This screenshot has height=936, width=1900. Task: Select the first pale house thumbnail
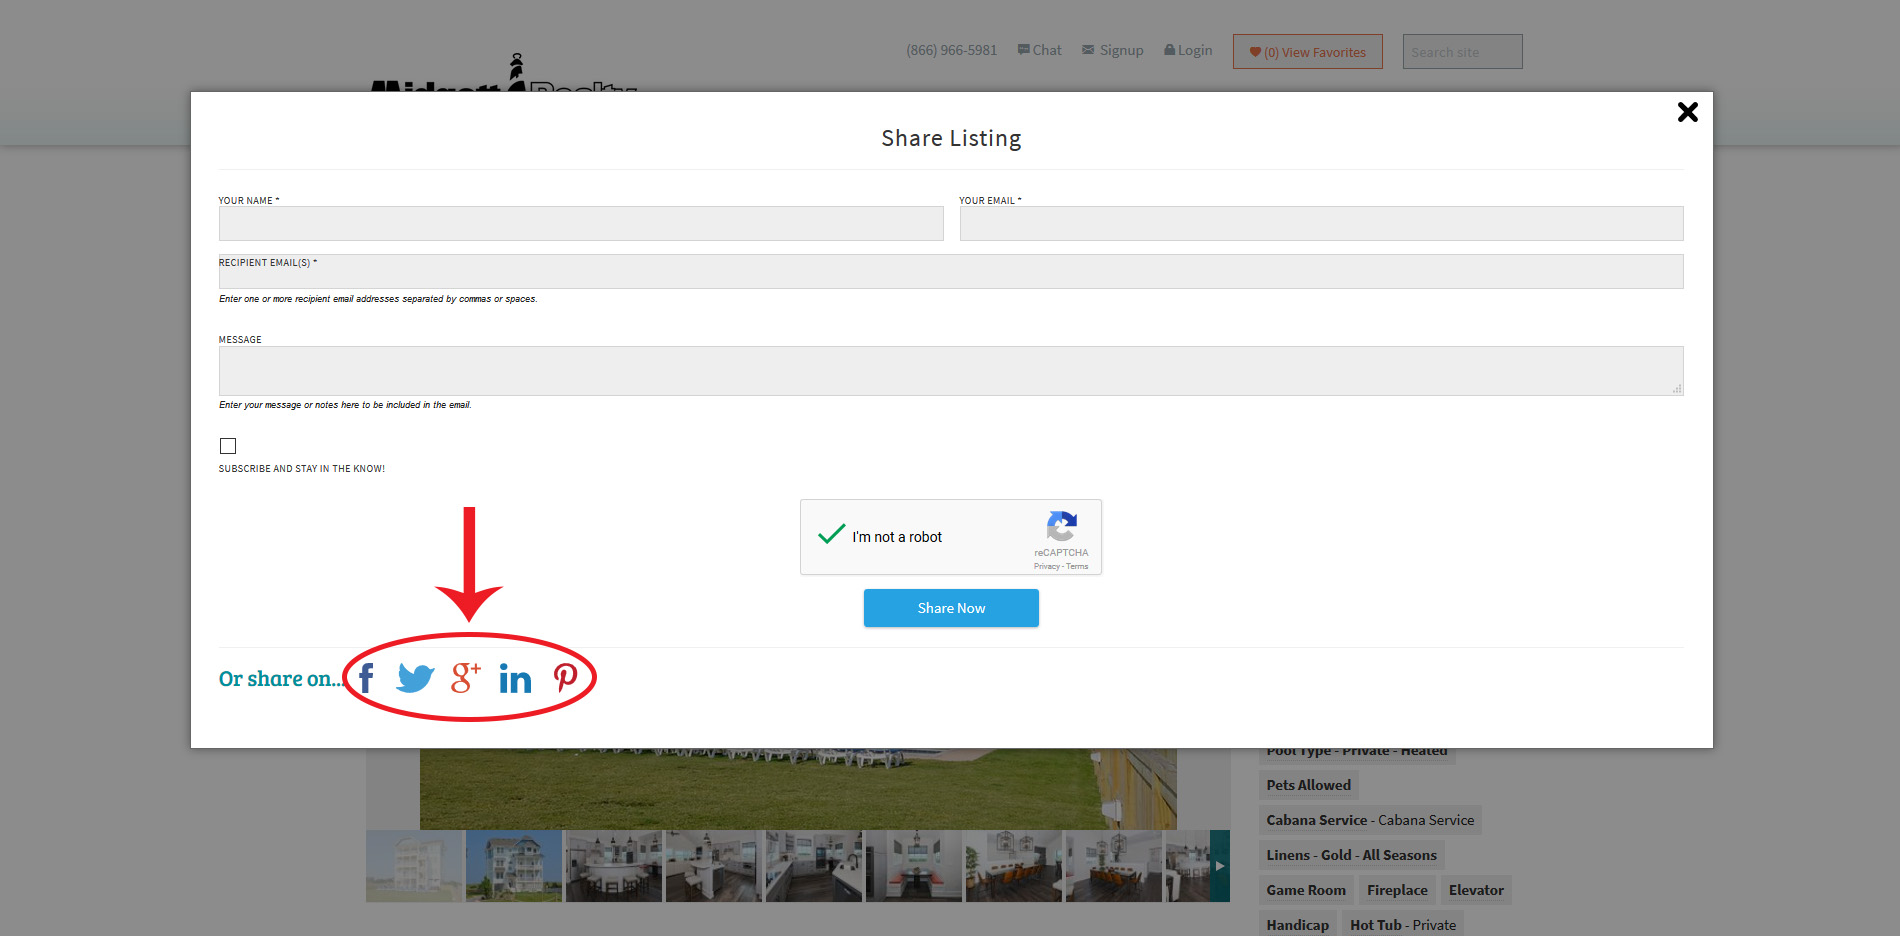click(414, 866)
